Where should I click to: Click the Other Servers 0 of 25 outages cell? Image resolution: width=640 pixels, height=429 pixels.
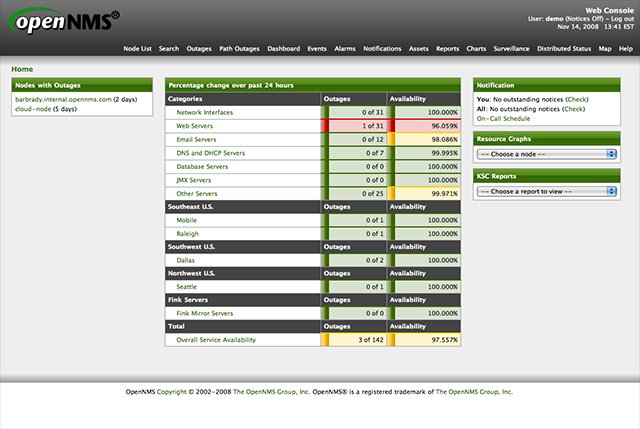[x=354, y=193]
